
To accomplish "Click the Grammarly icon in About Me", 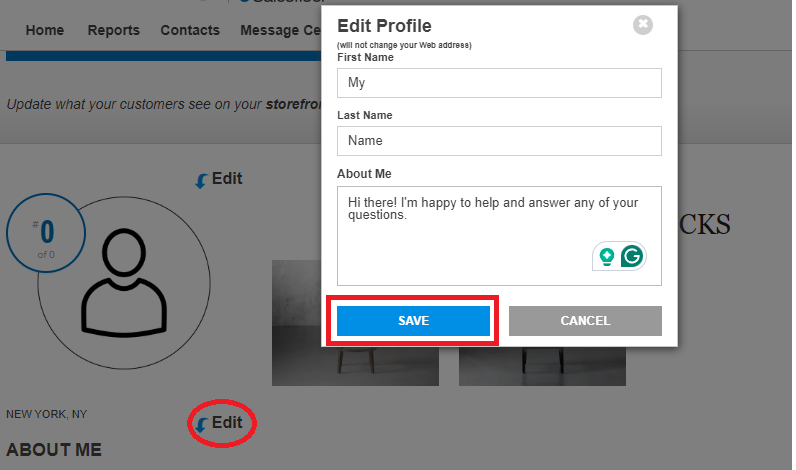I will coord(632,256).
